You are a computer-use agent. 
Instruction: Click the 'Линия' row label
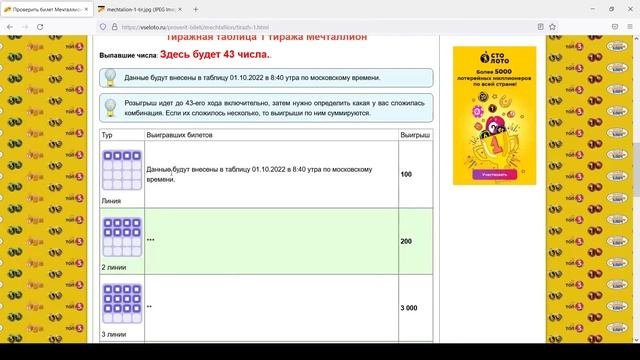[x=111, y=201]
